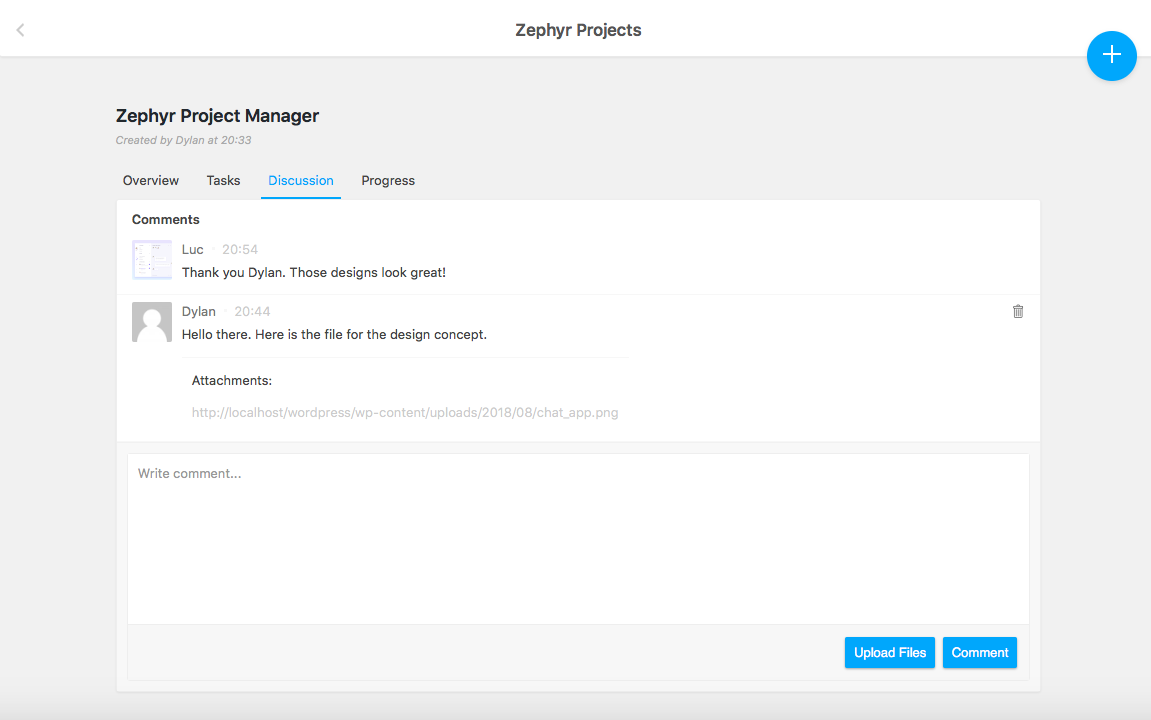
Task: Switch to the Overview tab
Action: [151, 181]
